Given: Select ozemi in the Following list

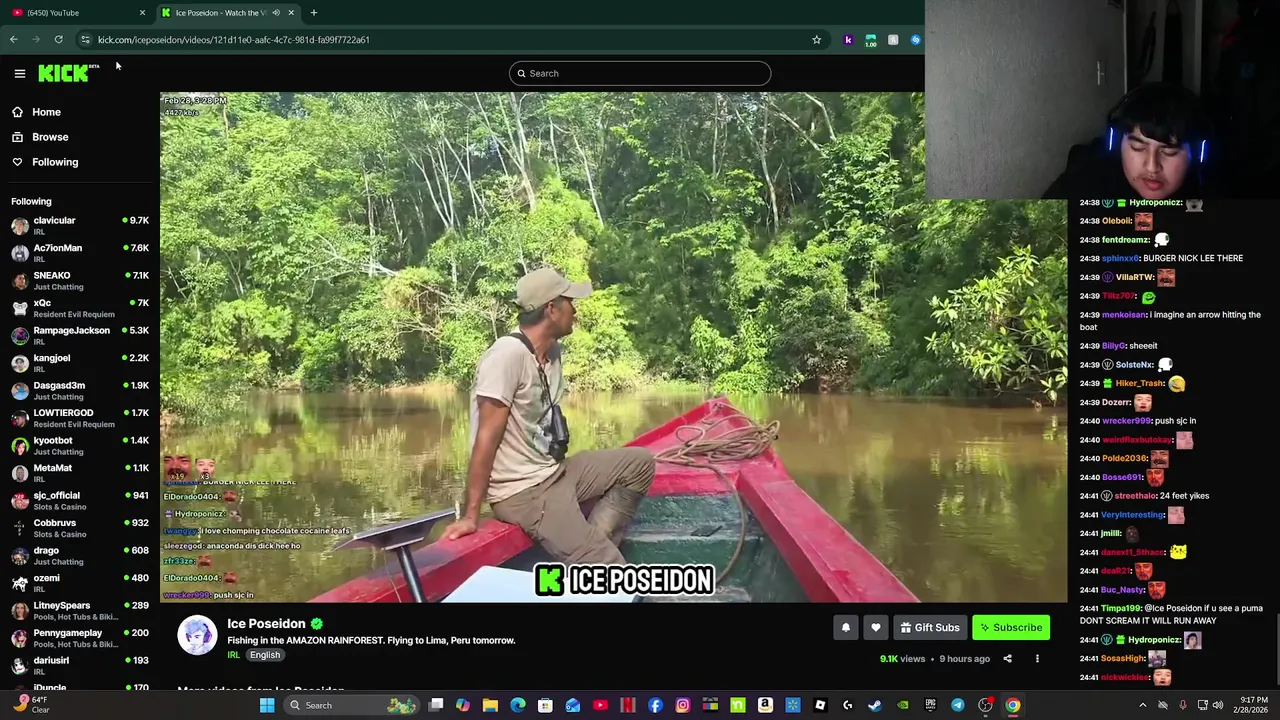Looking at the screenshot, I should click(x=80, y=583).
